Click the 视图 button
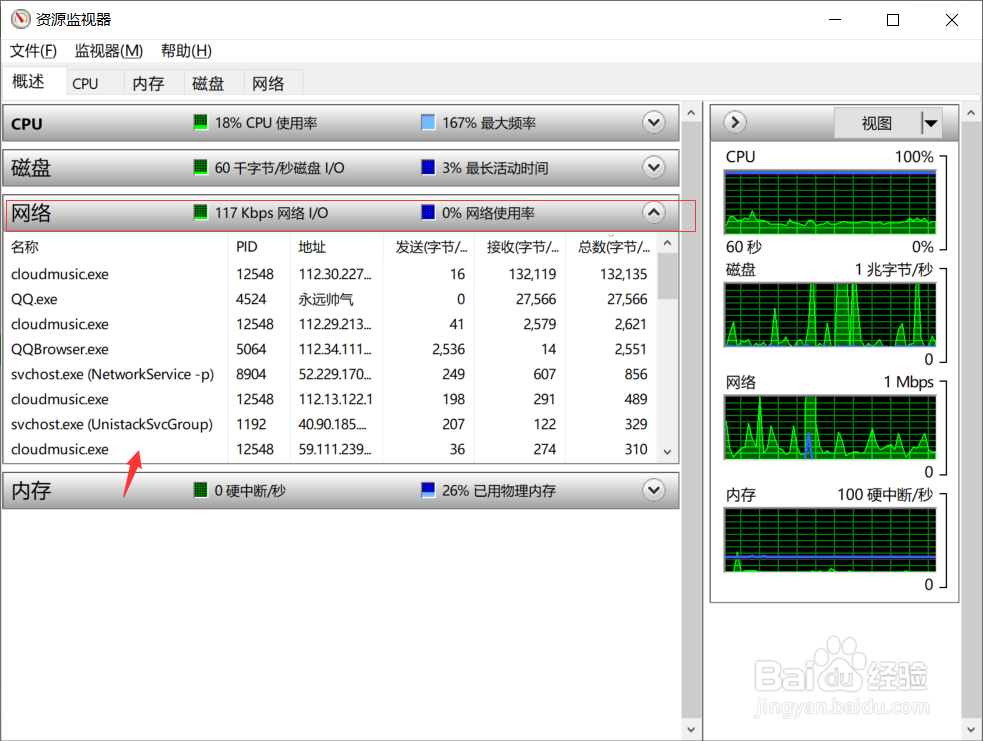 pos(877,123)
